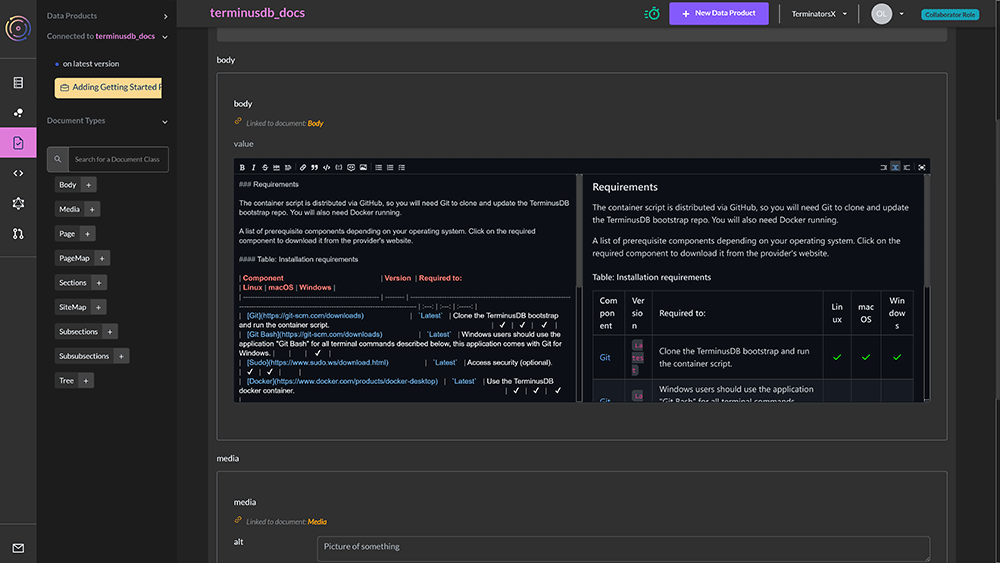Insert an ordered numbered list

[390, 167]
